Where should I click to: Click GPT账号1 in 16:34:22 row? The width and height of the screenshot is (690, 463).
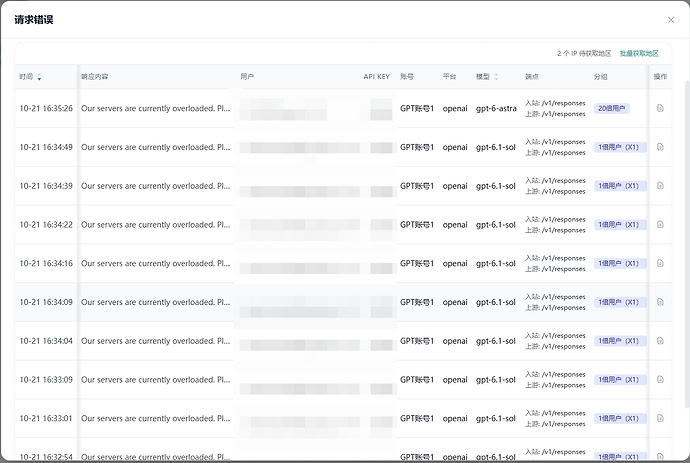point(417,224)
